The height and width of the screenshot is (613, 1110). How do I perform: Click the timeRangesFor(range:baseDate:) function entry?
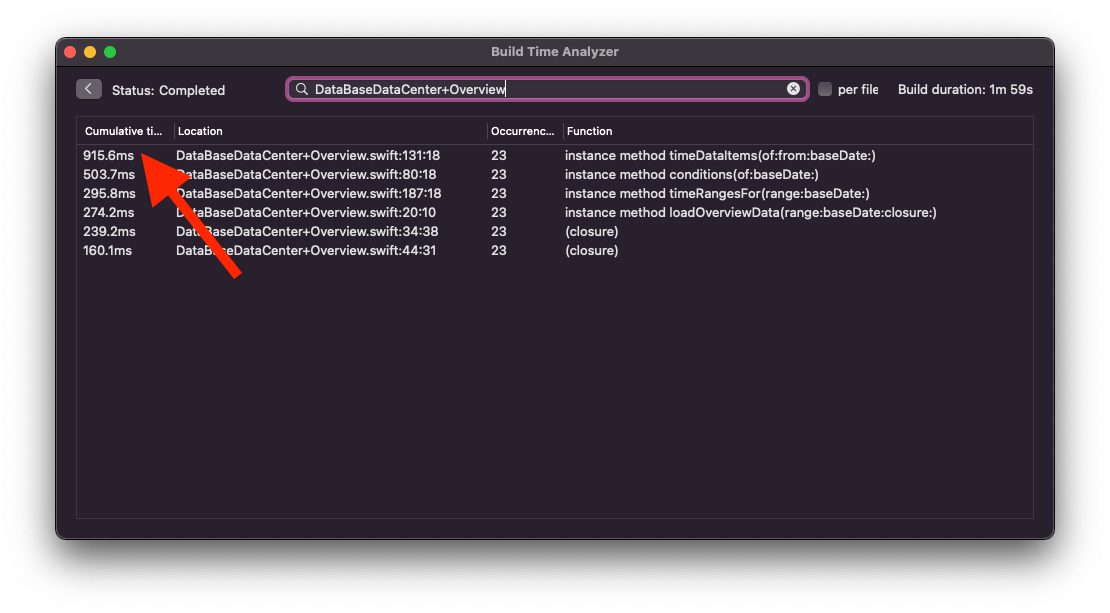point(717,194)
